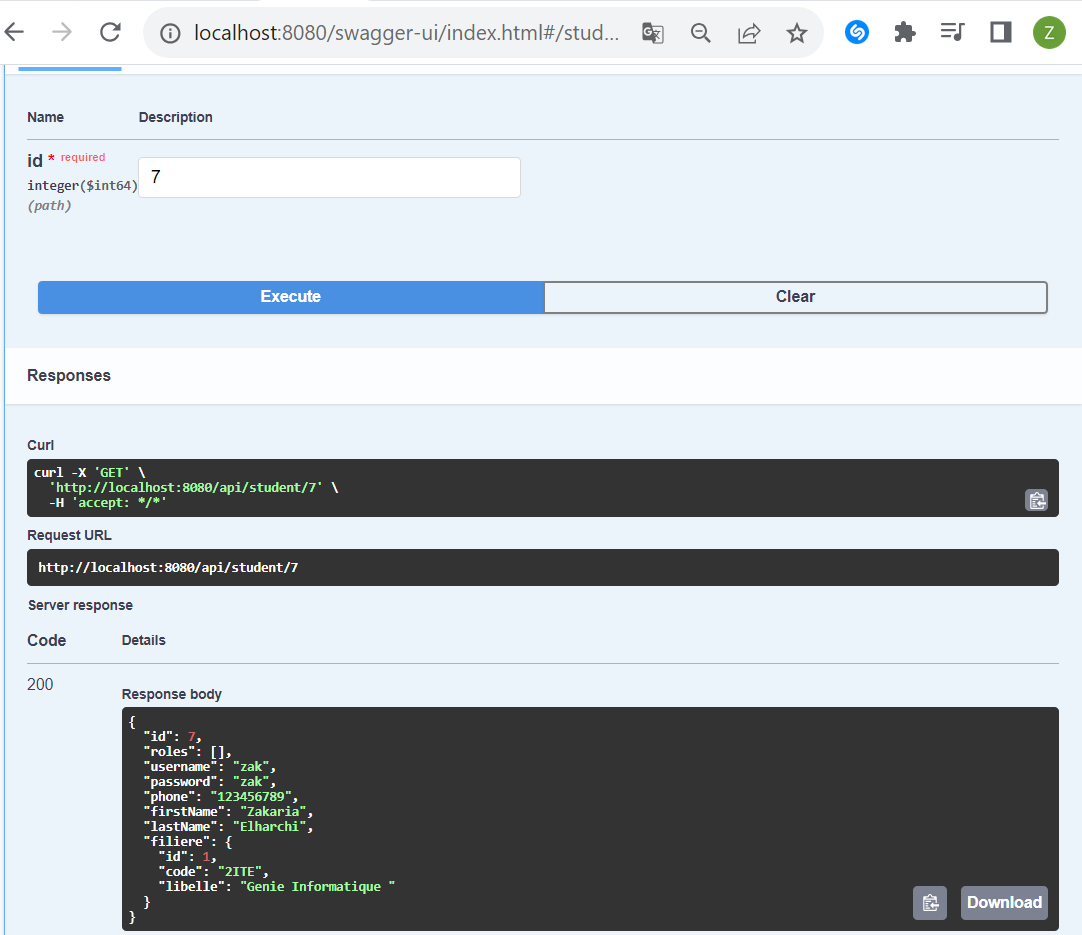This screenshot has width=1082, height=935.
Task: View site information for localhost
Action: pyautogui.click(x=169, y=31)
